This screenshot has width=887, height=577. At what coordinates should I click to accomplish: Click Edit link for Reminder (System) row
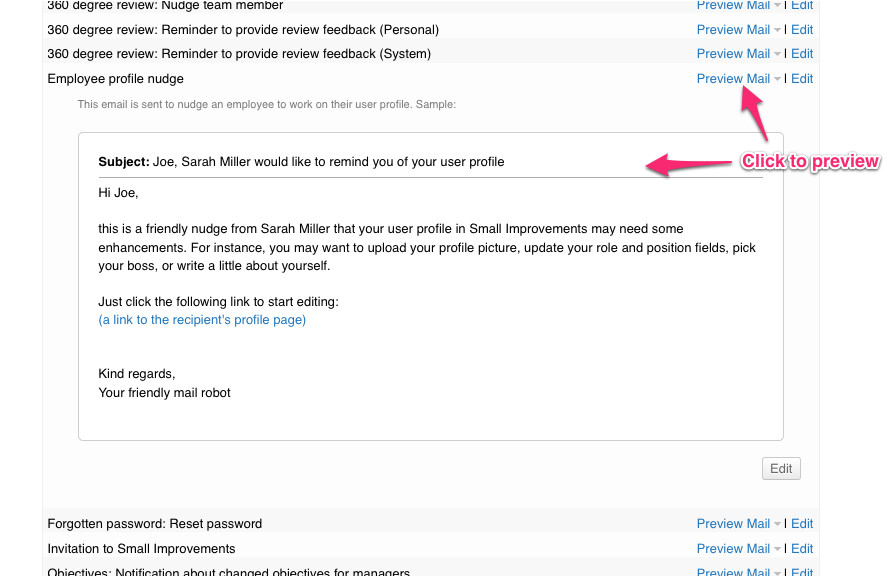click(x=802, y=53)
